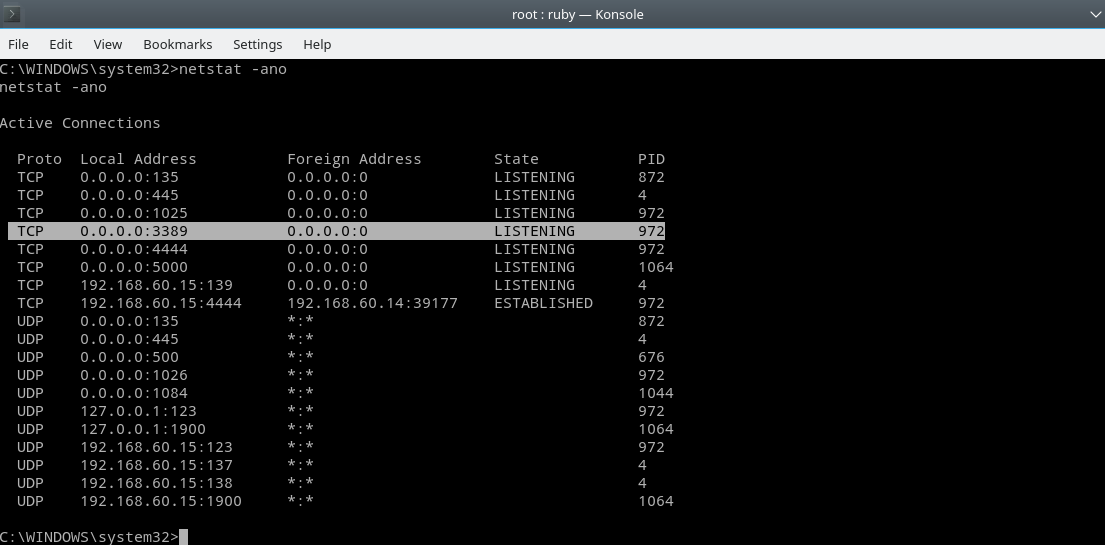Viewport: 1105px width, 545px height.
Task: Click the window title 'root : ruby — Konsole'
Action: click(577, 14)
